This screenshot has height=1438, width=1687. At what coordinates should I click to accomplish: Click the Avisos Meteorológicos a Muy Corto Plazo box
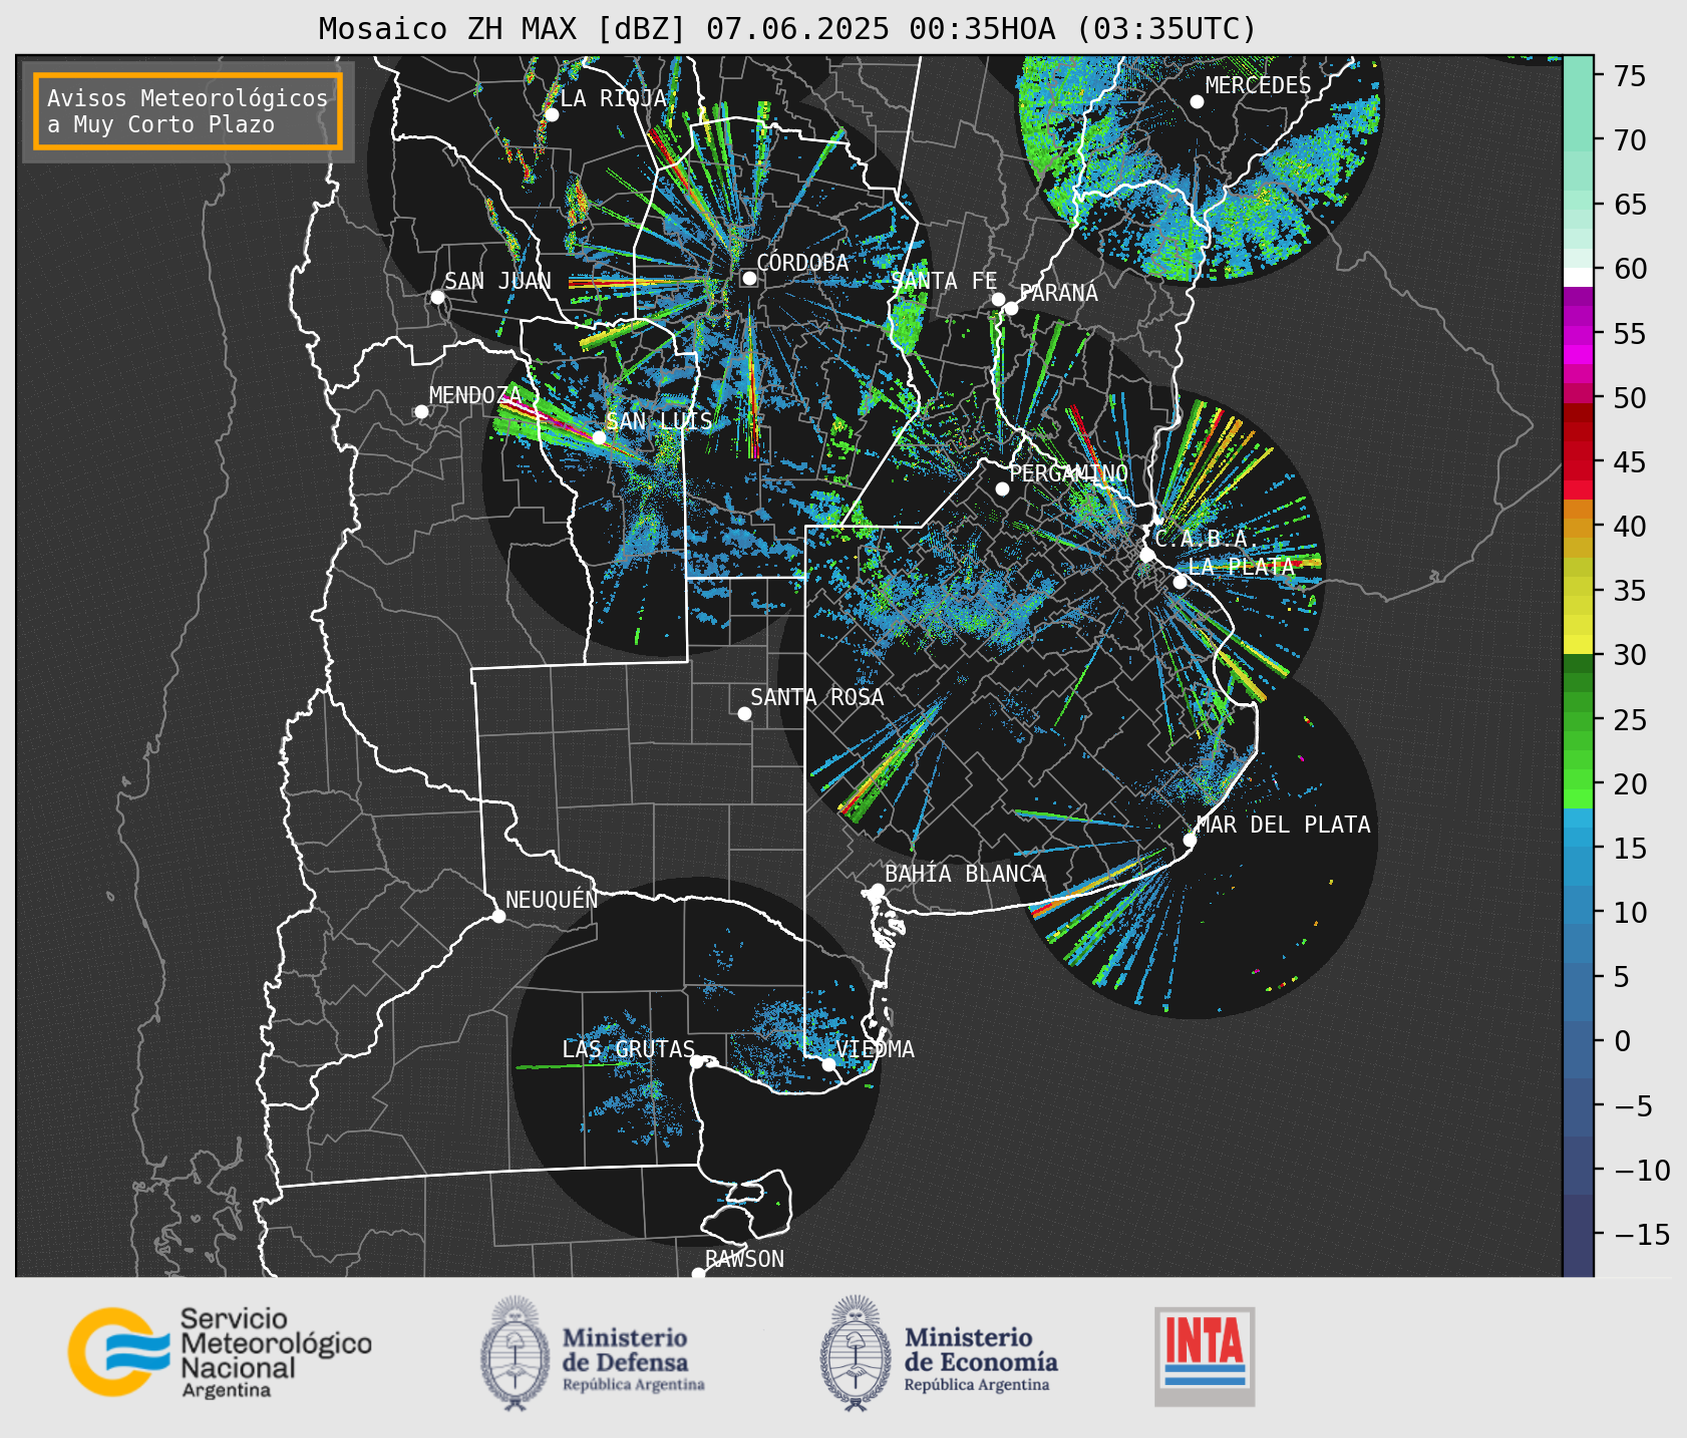[188, 111]
